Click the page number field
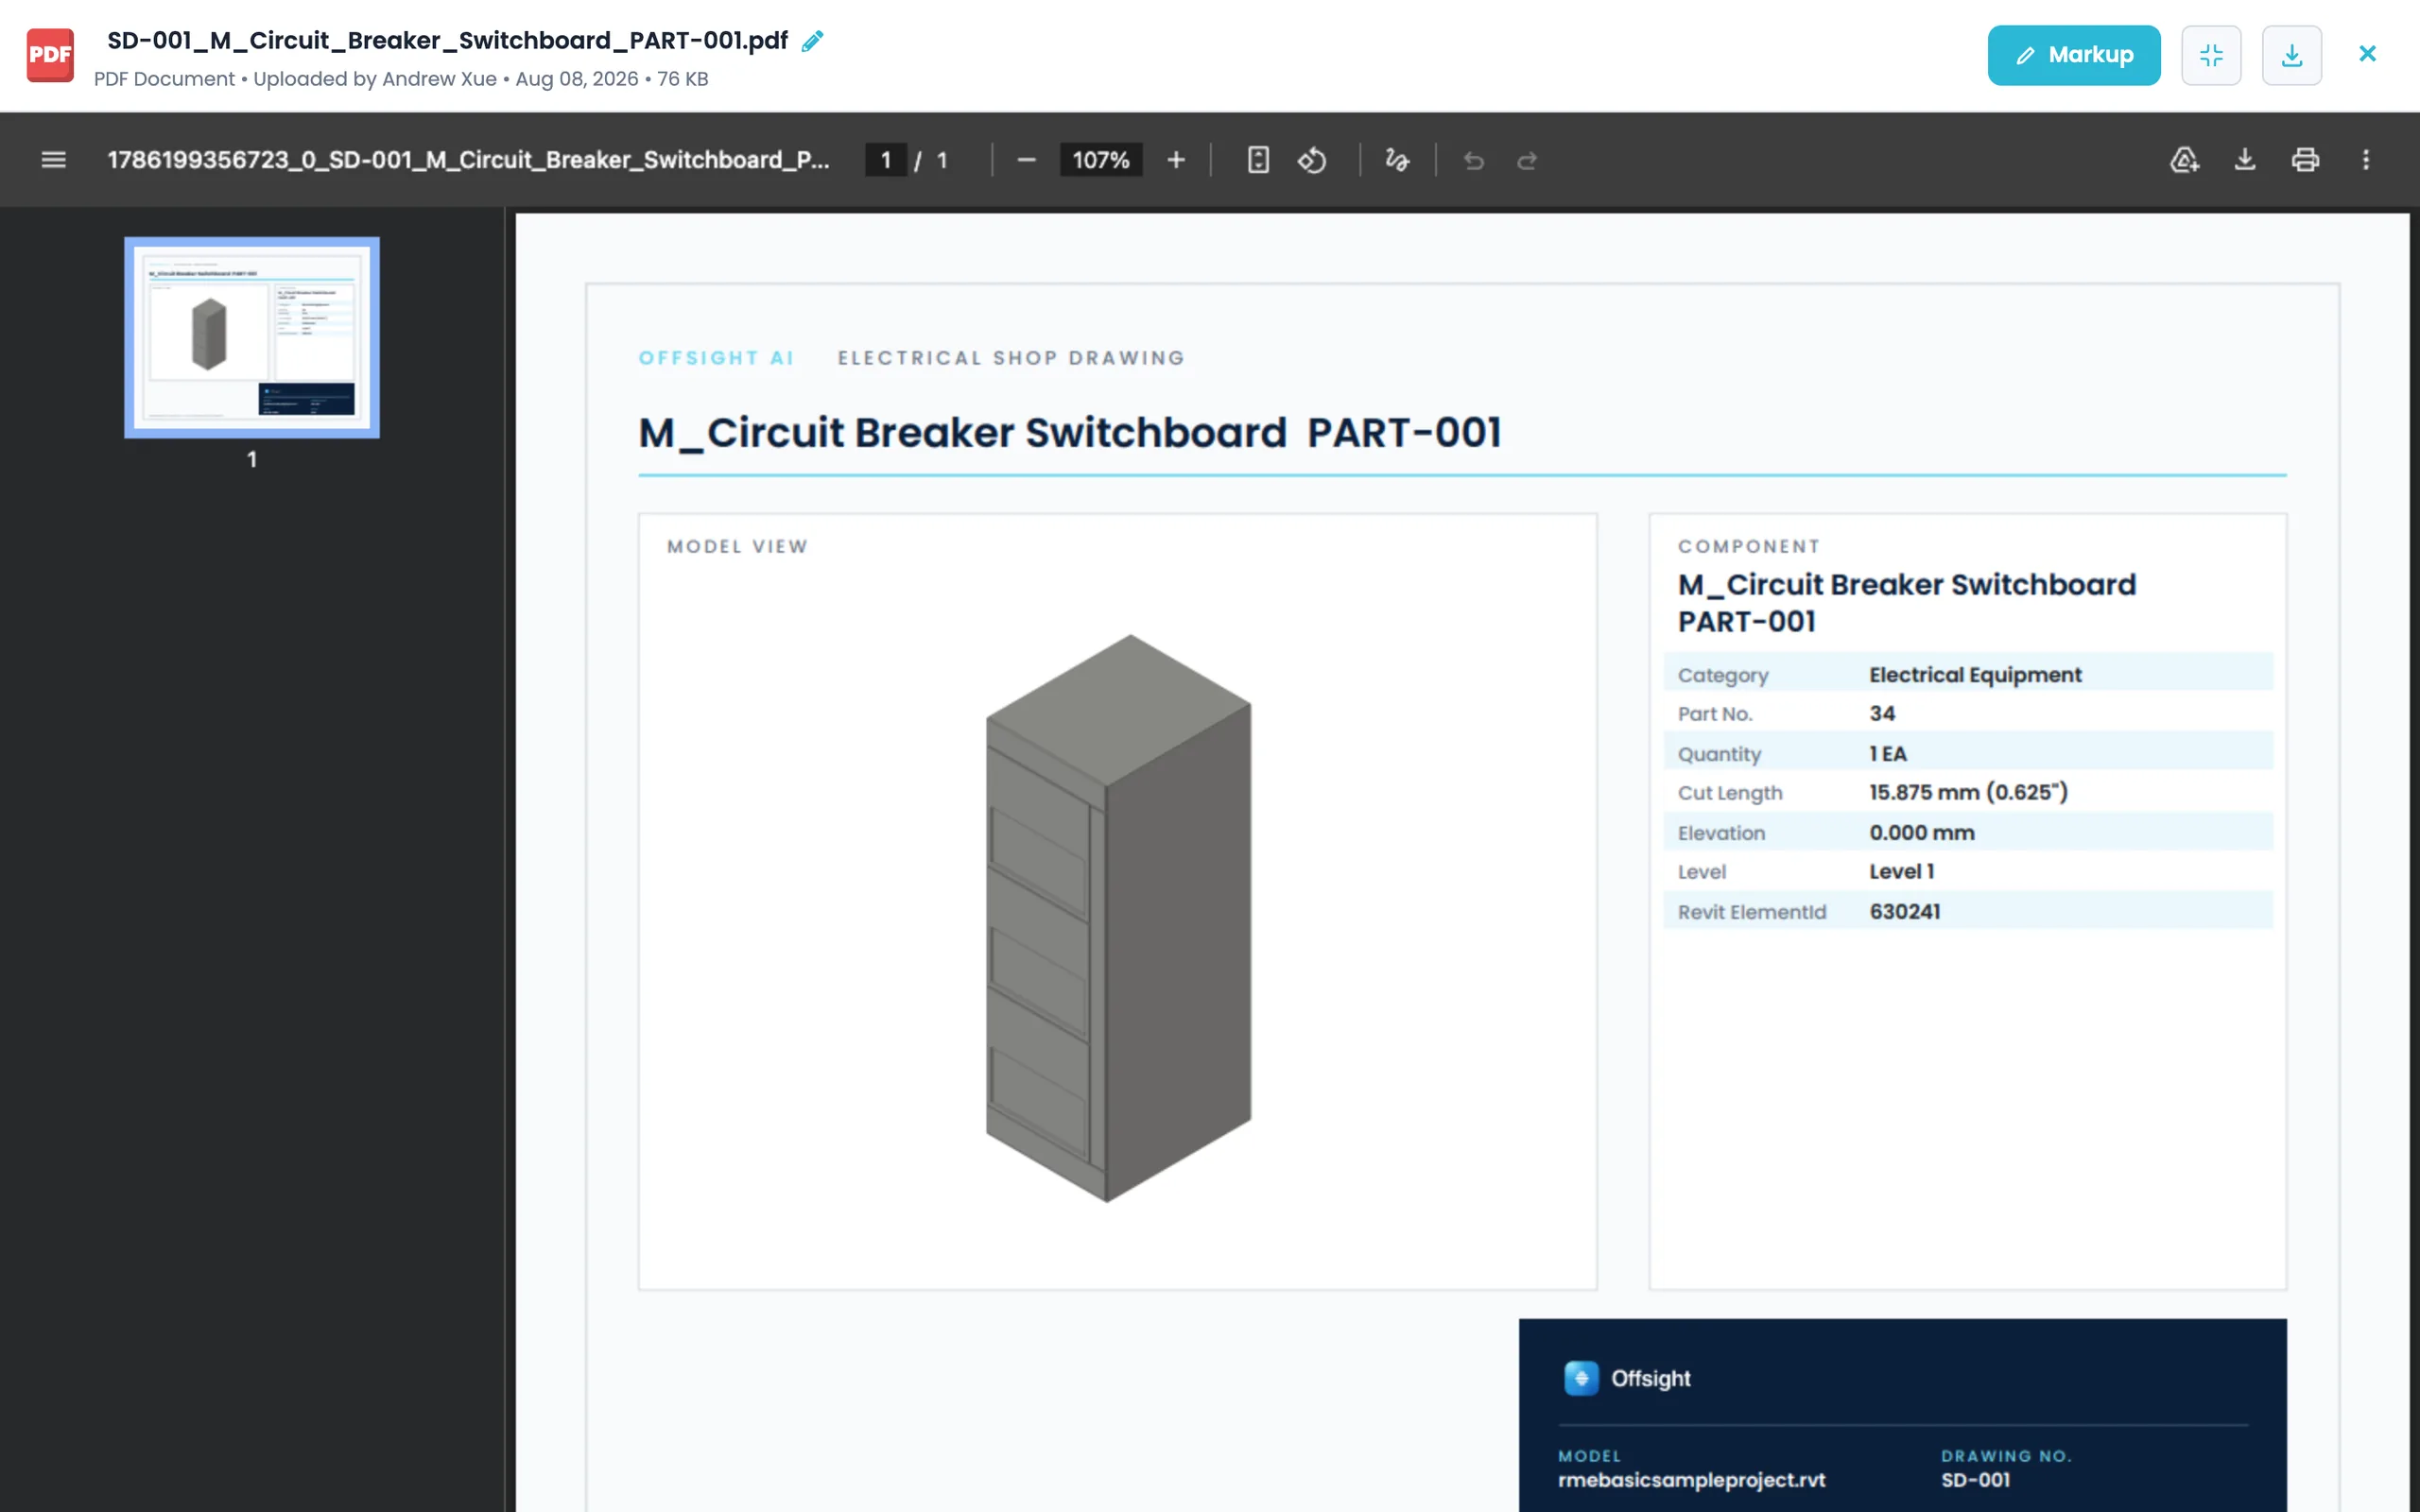Screen dimensions: 2420x1512 (x=886, y=160)
